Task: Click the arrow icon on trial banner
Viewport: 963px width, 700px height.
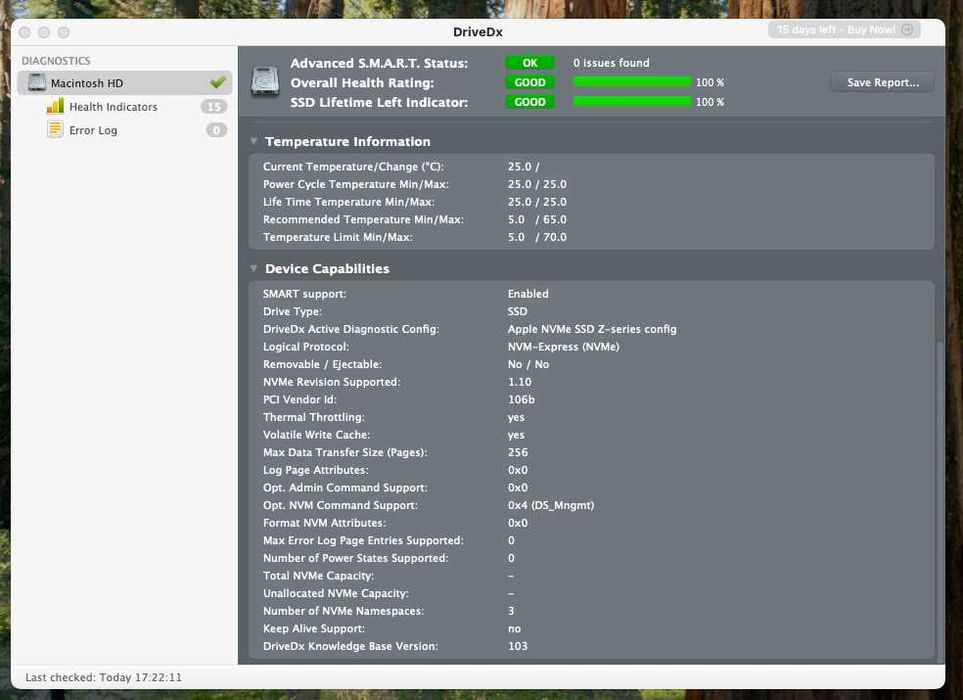Action: pyautogui.click(x=907, y=29)
